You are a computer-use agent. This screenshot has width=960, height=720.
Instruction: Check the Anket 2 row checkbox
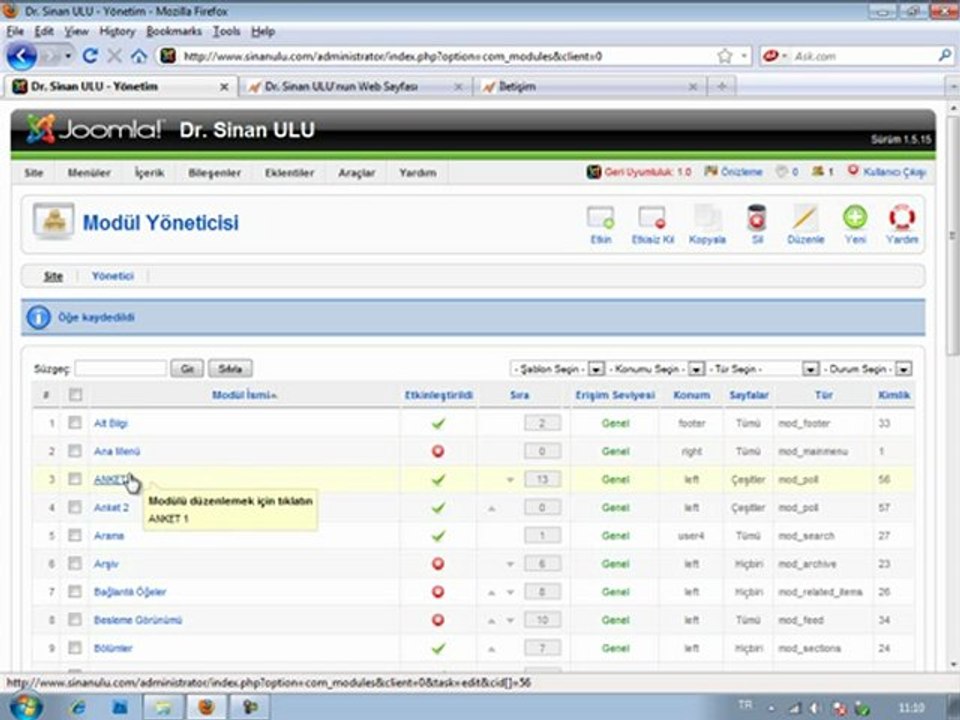coord(75,507)
